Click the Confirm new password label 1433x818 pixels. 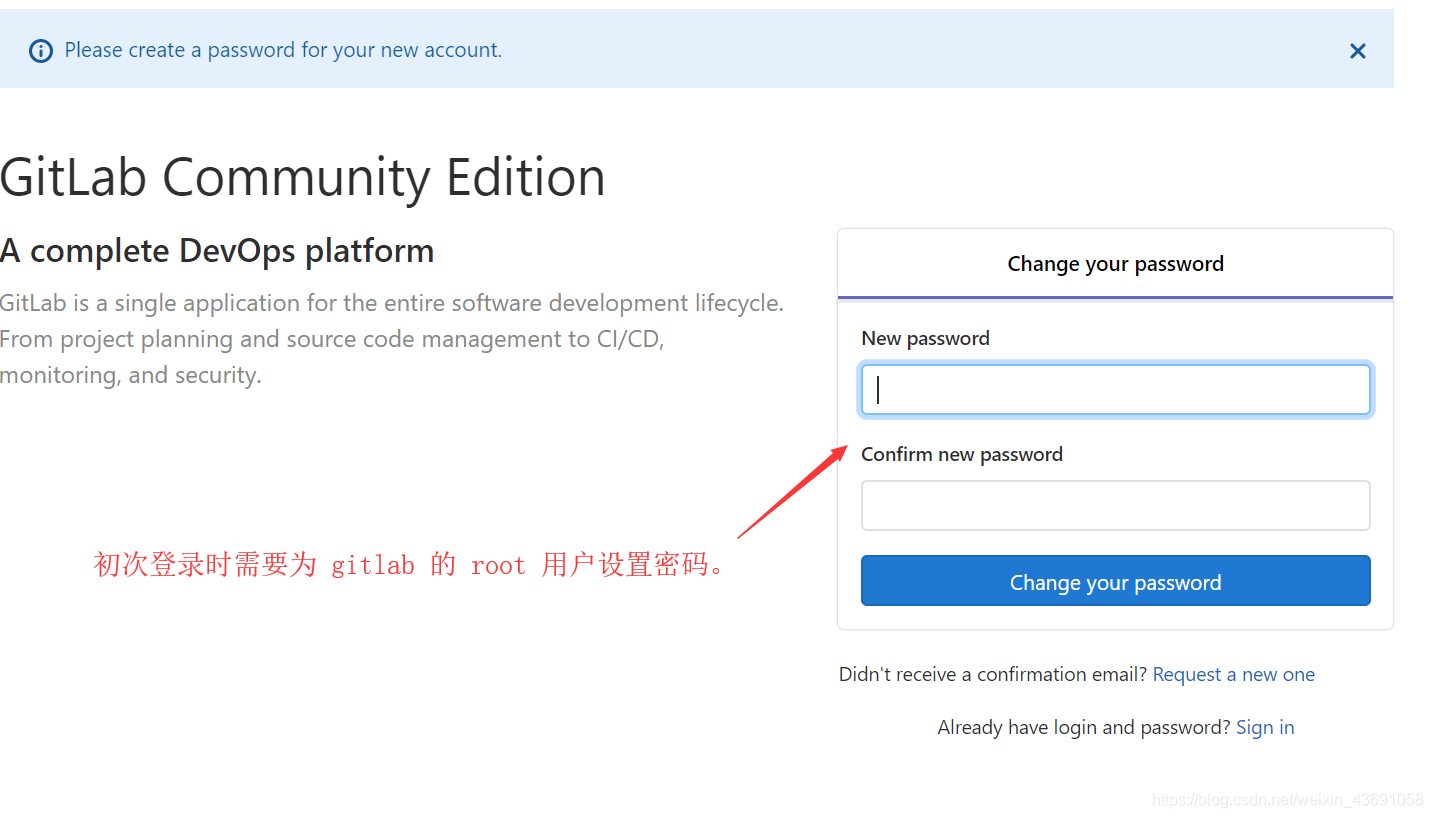click(x=962, y=455)
